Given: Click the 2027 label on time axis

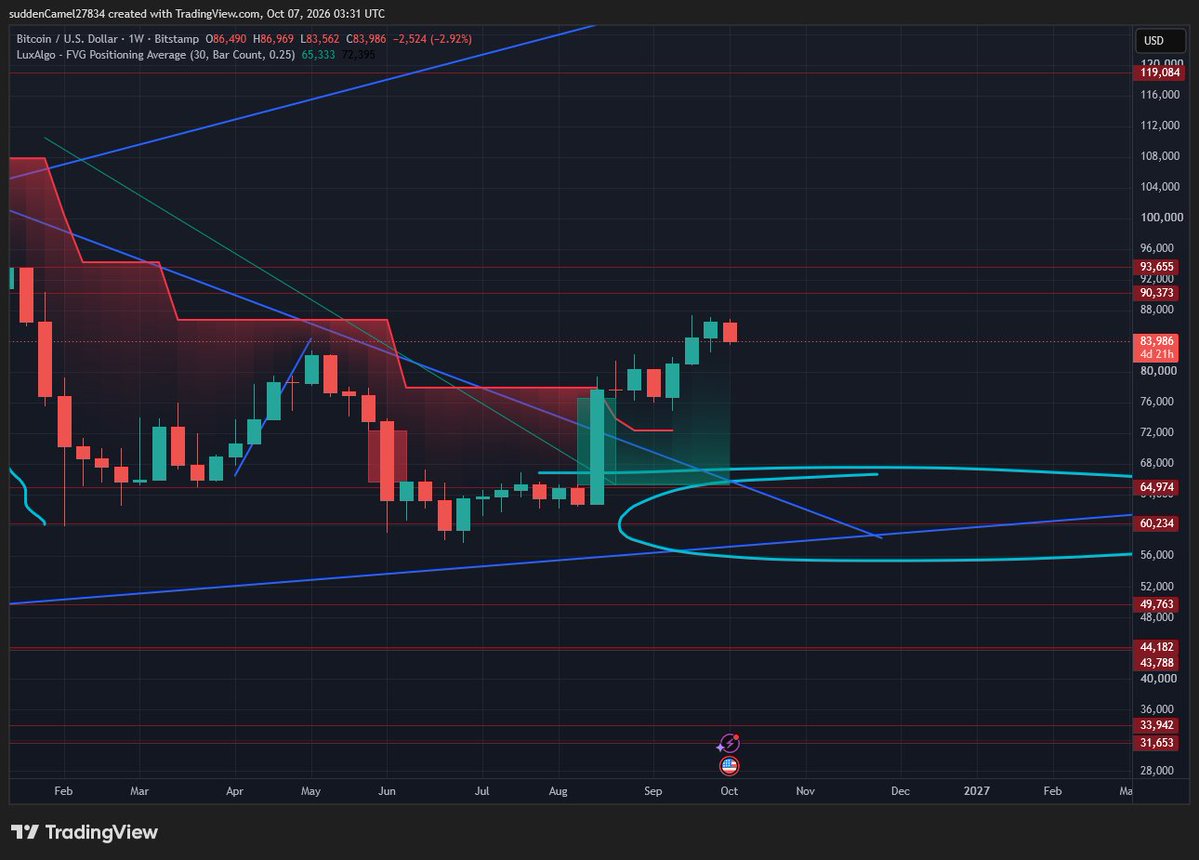Looking at the screenshot, I should tap(976, 791).
